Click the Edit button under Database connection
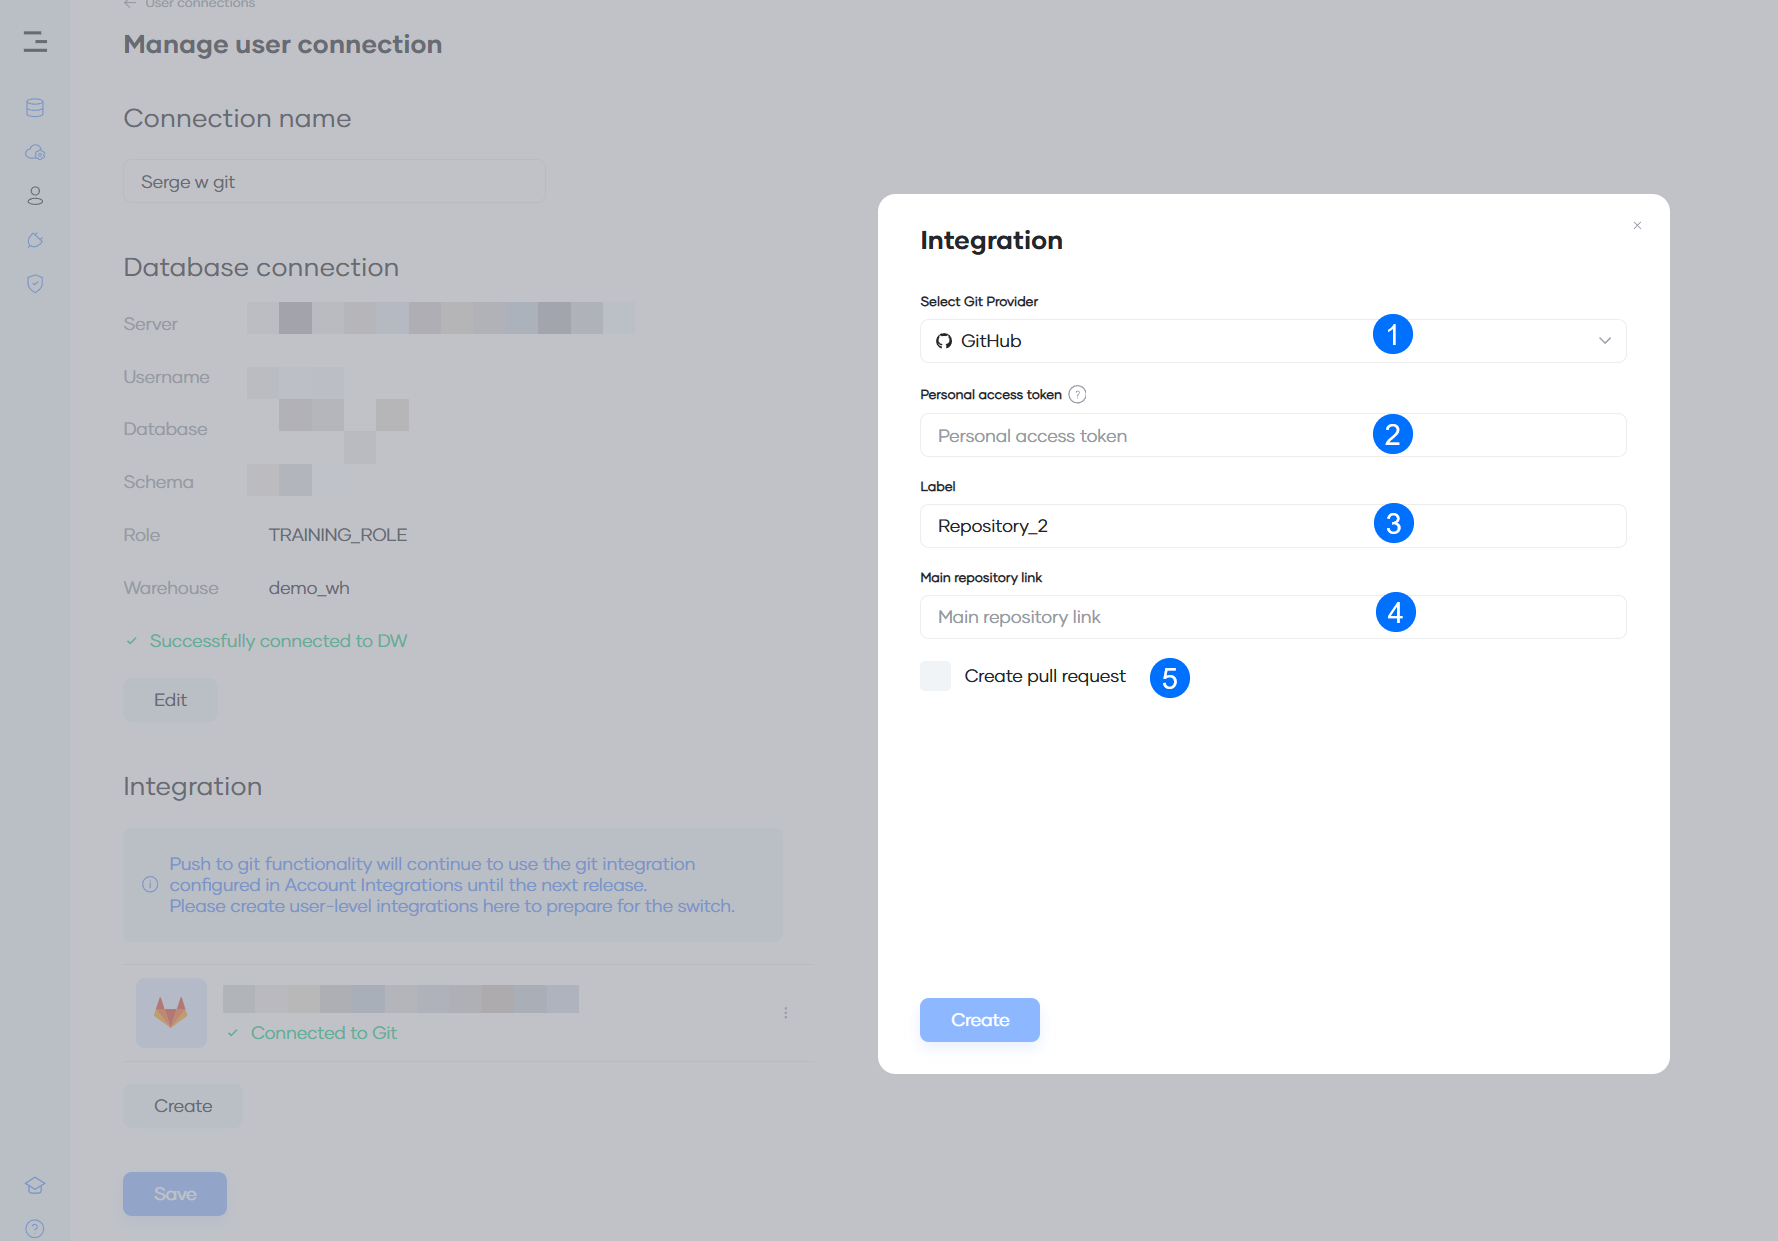Viewport: 1778px width, 1241px height. coord(169,699)
